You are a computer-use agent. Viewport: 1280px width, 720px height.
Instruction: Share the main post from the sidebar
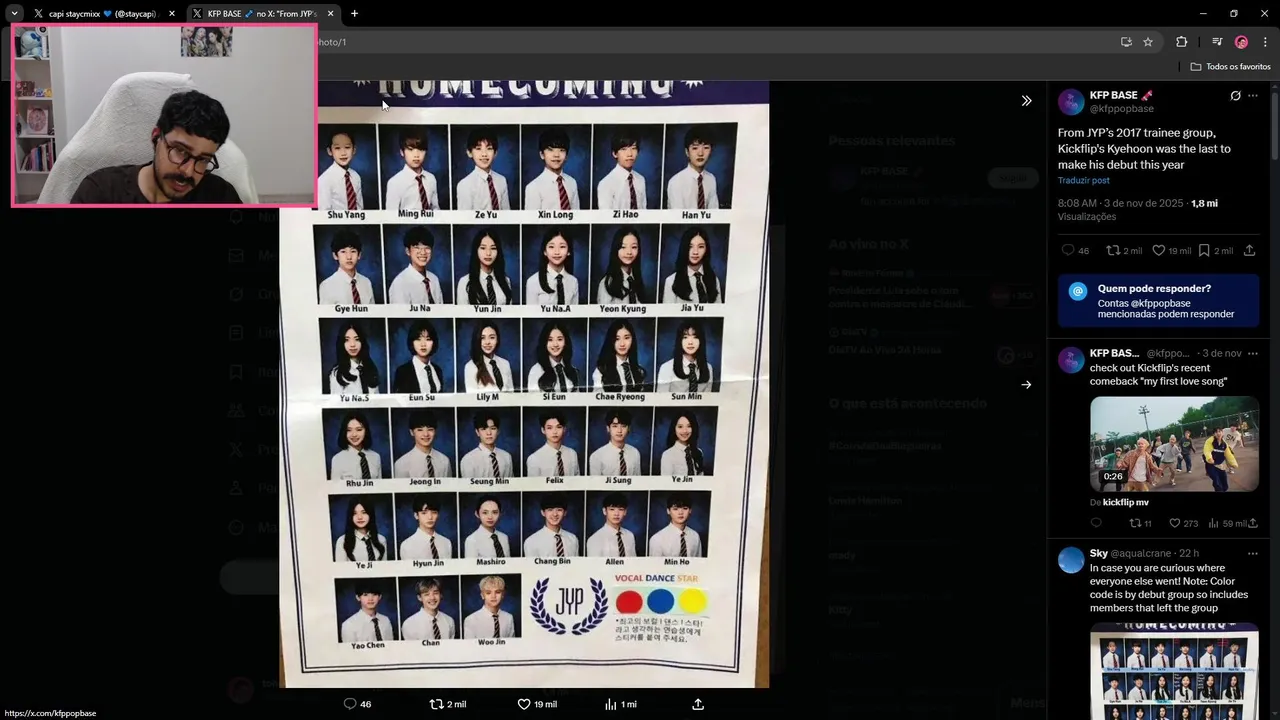point(1250,251)
